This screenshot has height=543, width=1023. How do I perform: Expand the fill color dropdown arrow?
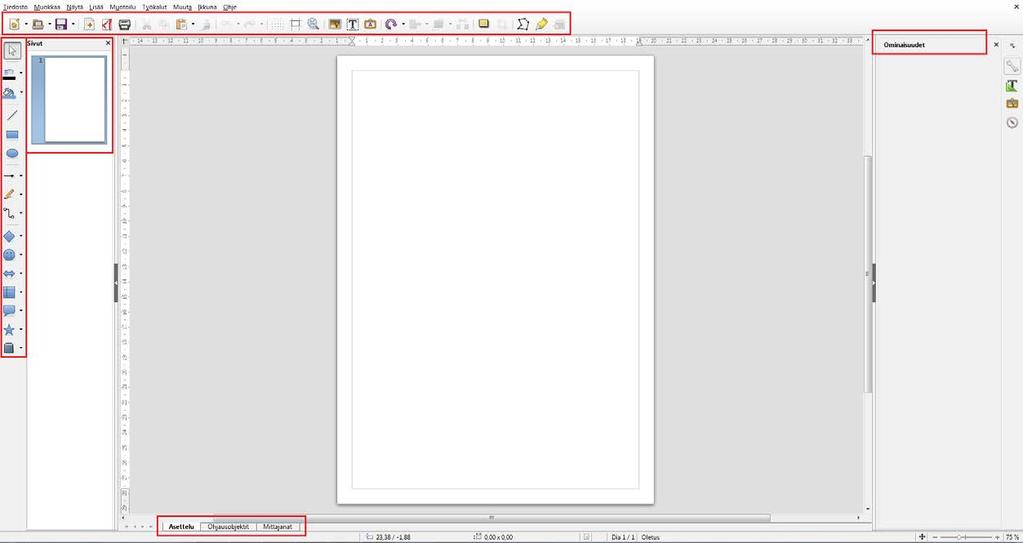[21, 93]
